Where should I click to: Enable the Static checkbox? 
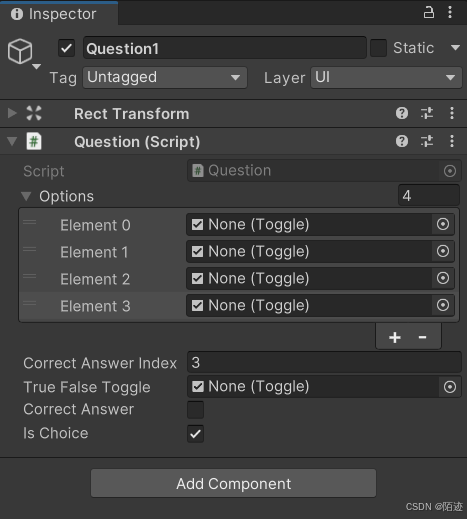(x=378, y=48)
